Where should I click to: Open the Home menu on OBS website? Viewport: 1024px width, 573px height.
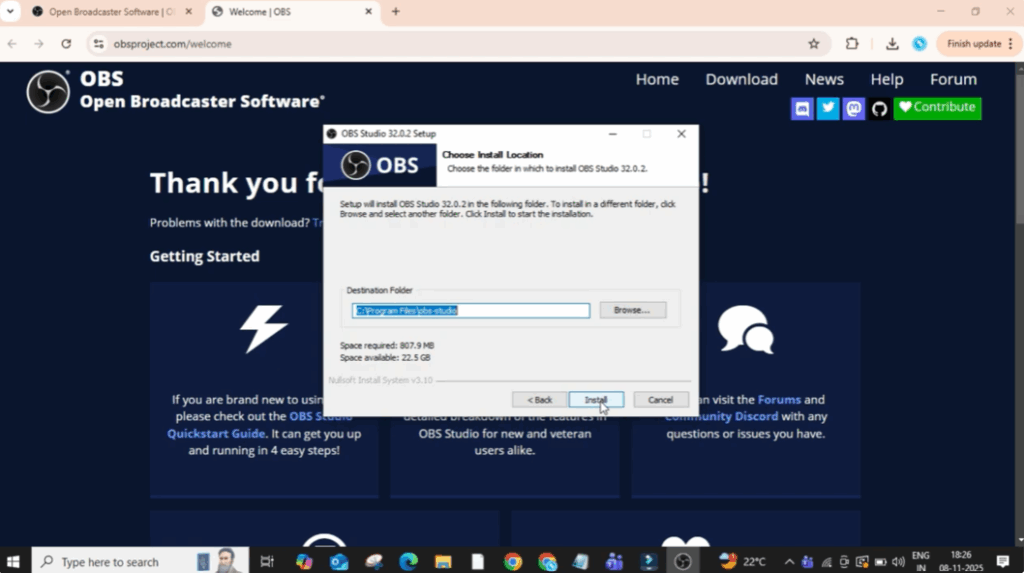[x=657, y=79]
